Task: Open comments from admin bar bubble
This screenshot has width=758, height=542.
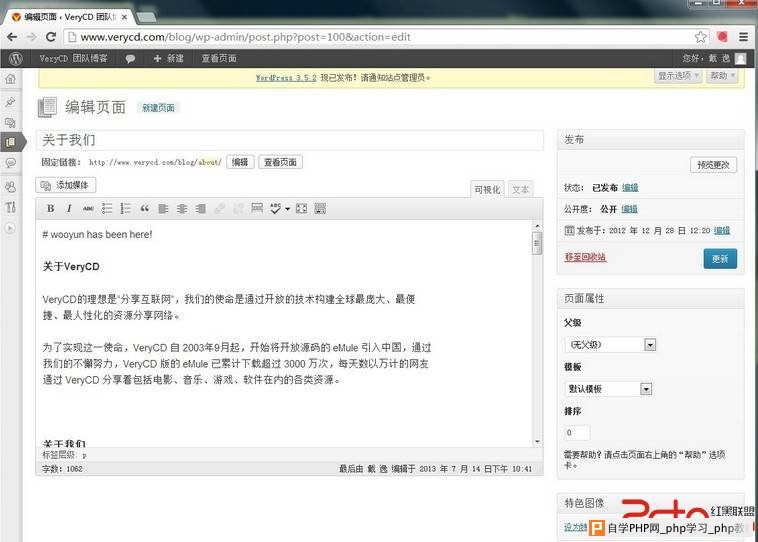Action: [130, 59]
